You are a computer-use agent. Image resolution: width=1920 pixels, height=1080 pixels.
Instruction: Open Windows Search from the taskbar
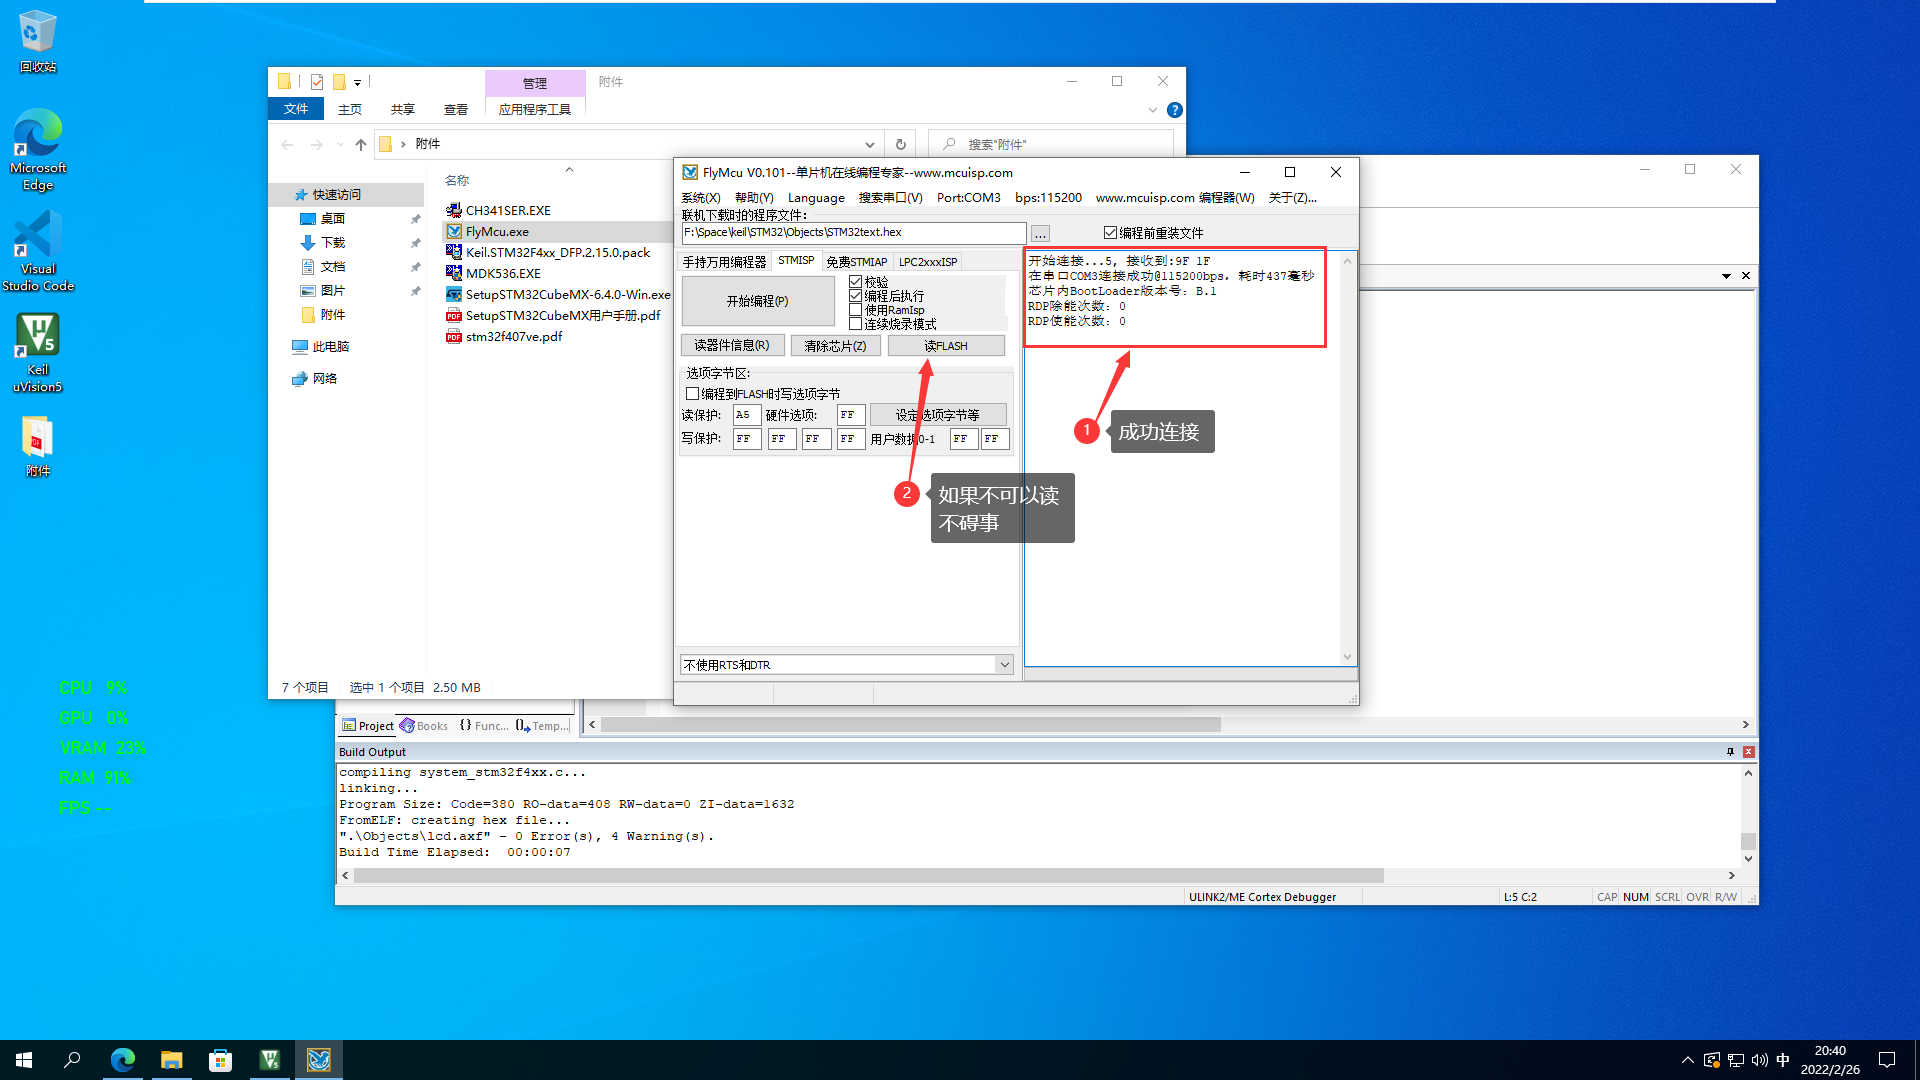point(71,1059)
